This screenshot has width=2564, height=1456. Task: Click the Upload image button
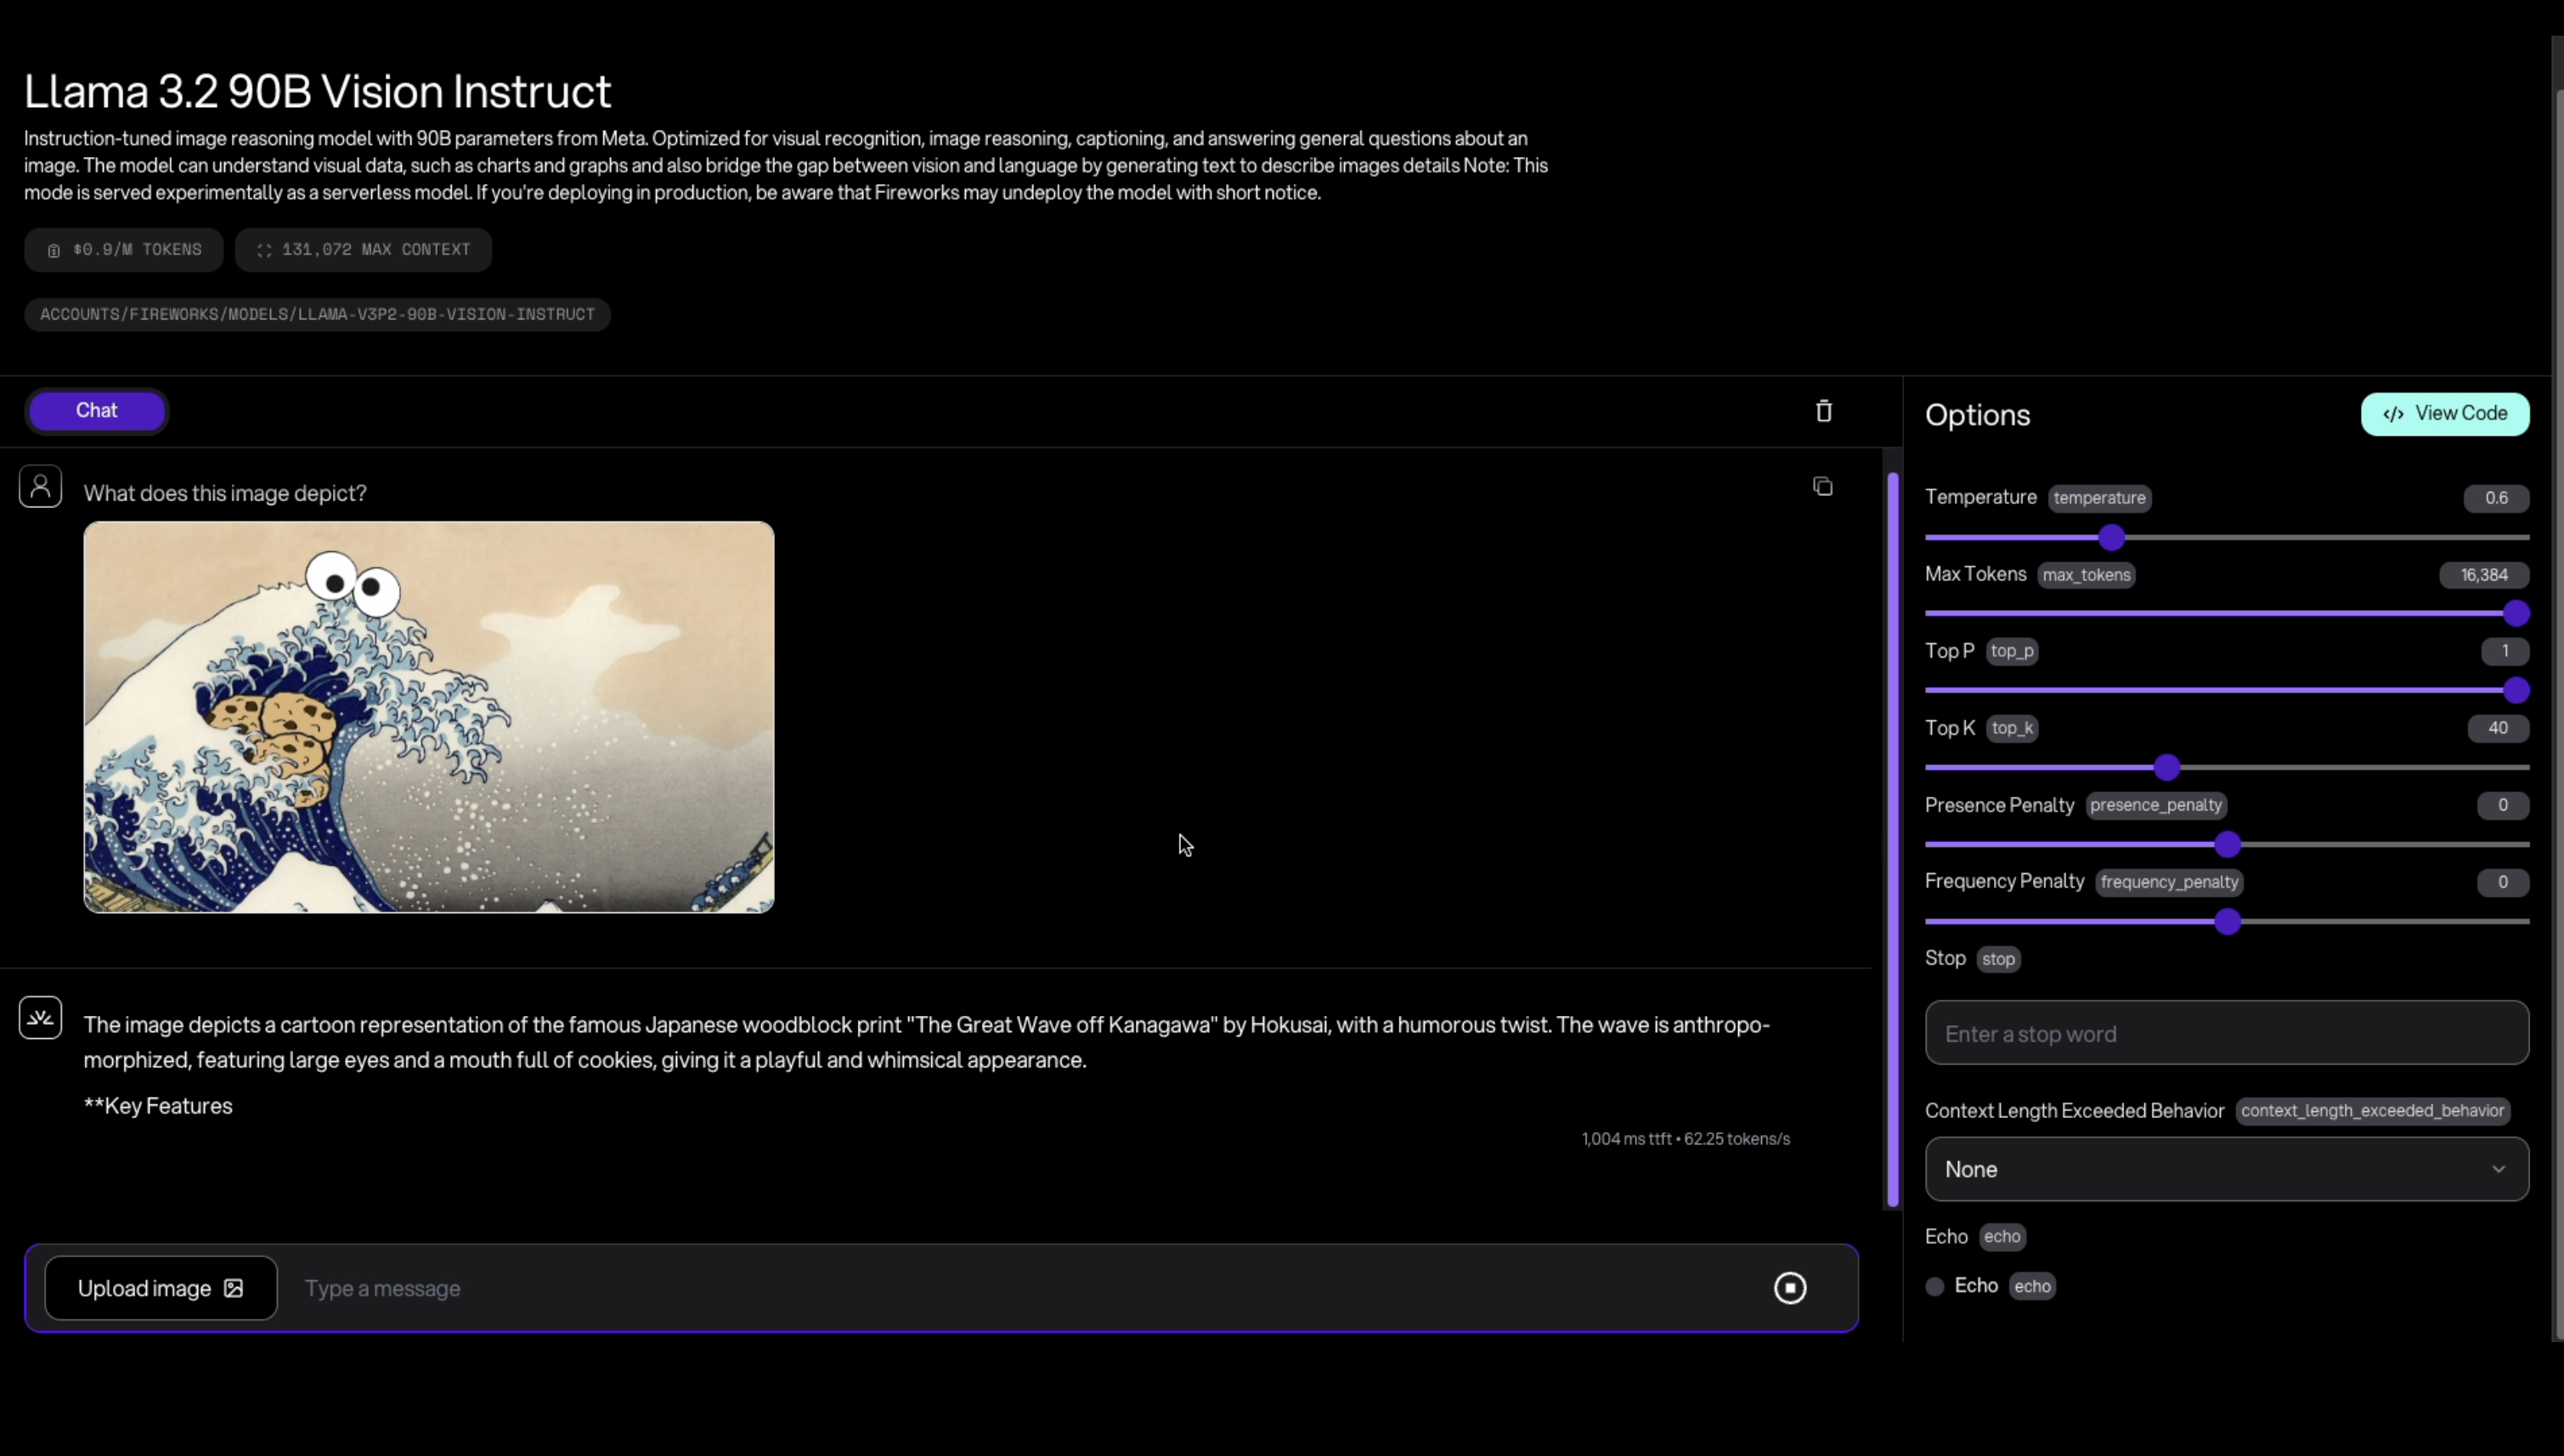click(x=161, y=1288)
